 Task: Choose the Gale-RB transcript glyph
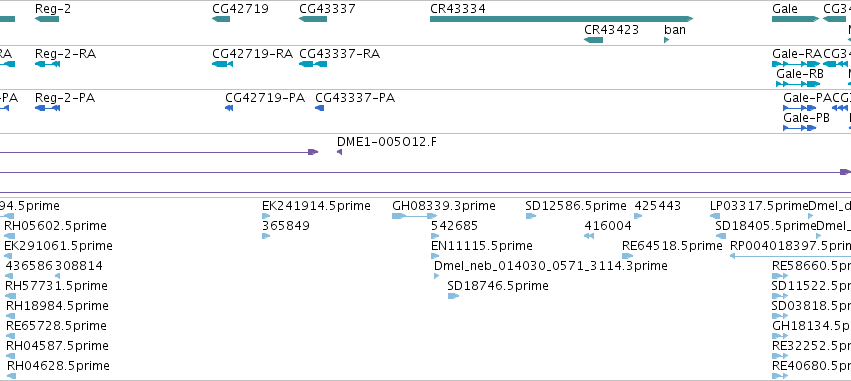[x=798, y=84]
